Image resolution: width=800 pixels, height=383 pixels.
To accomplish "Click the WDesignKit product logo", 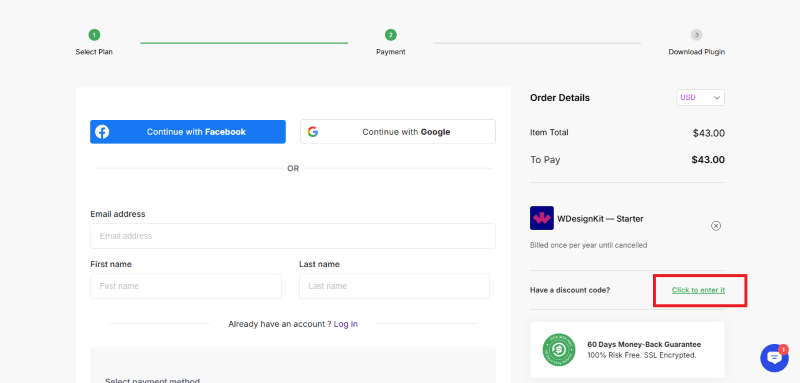I will pyautogui.click(x=542, y=218).
